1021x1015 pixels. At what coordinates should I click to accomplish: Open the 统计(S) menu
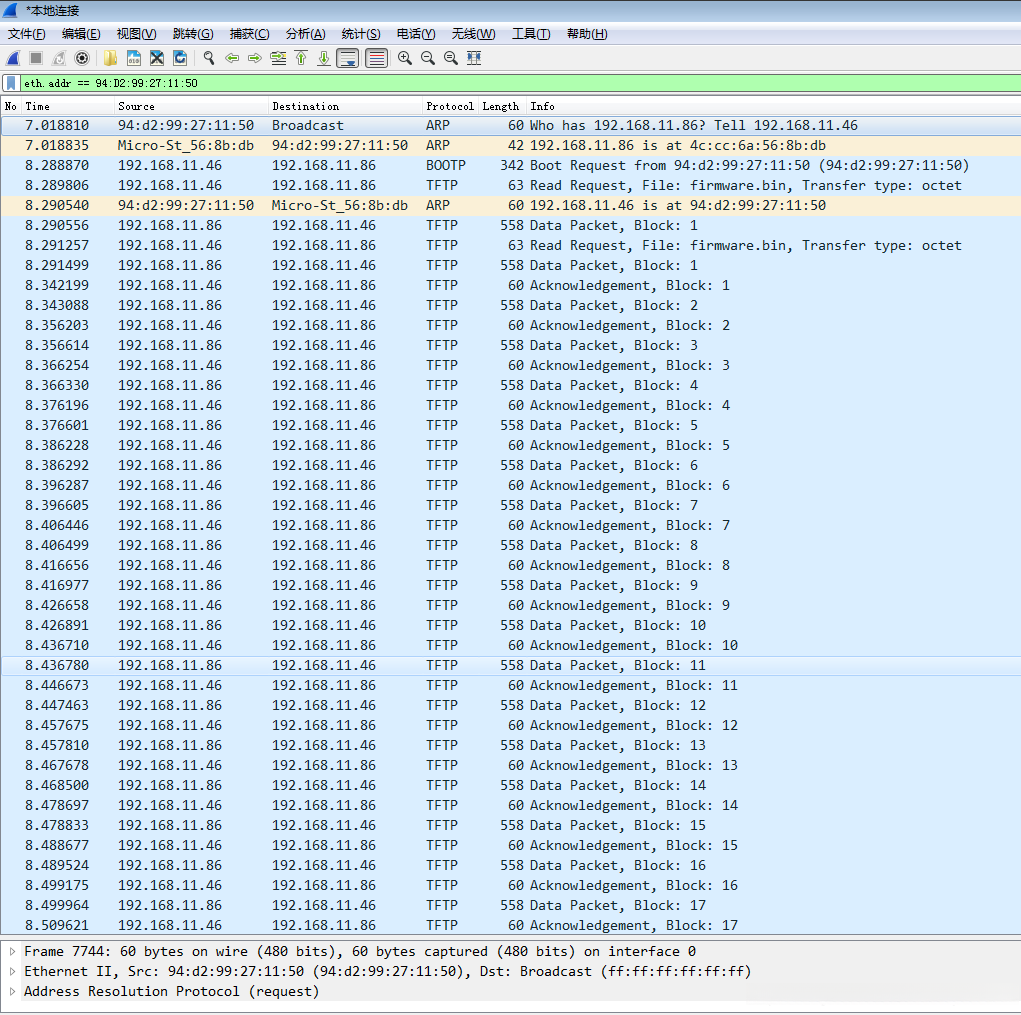click(x=361, y=34)
